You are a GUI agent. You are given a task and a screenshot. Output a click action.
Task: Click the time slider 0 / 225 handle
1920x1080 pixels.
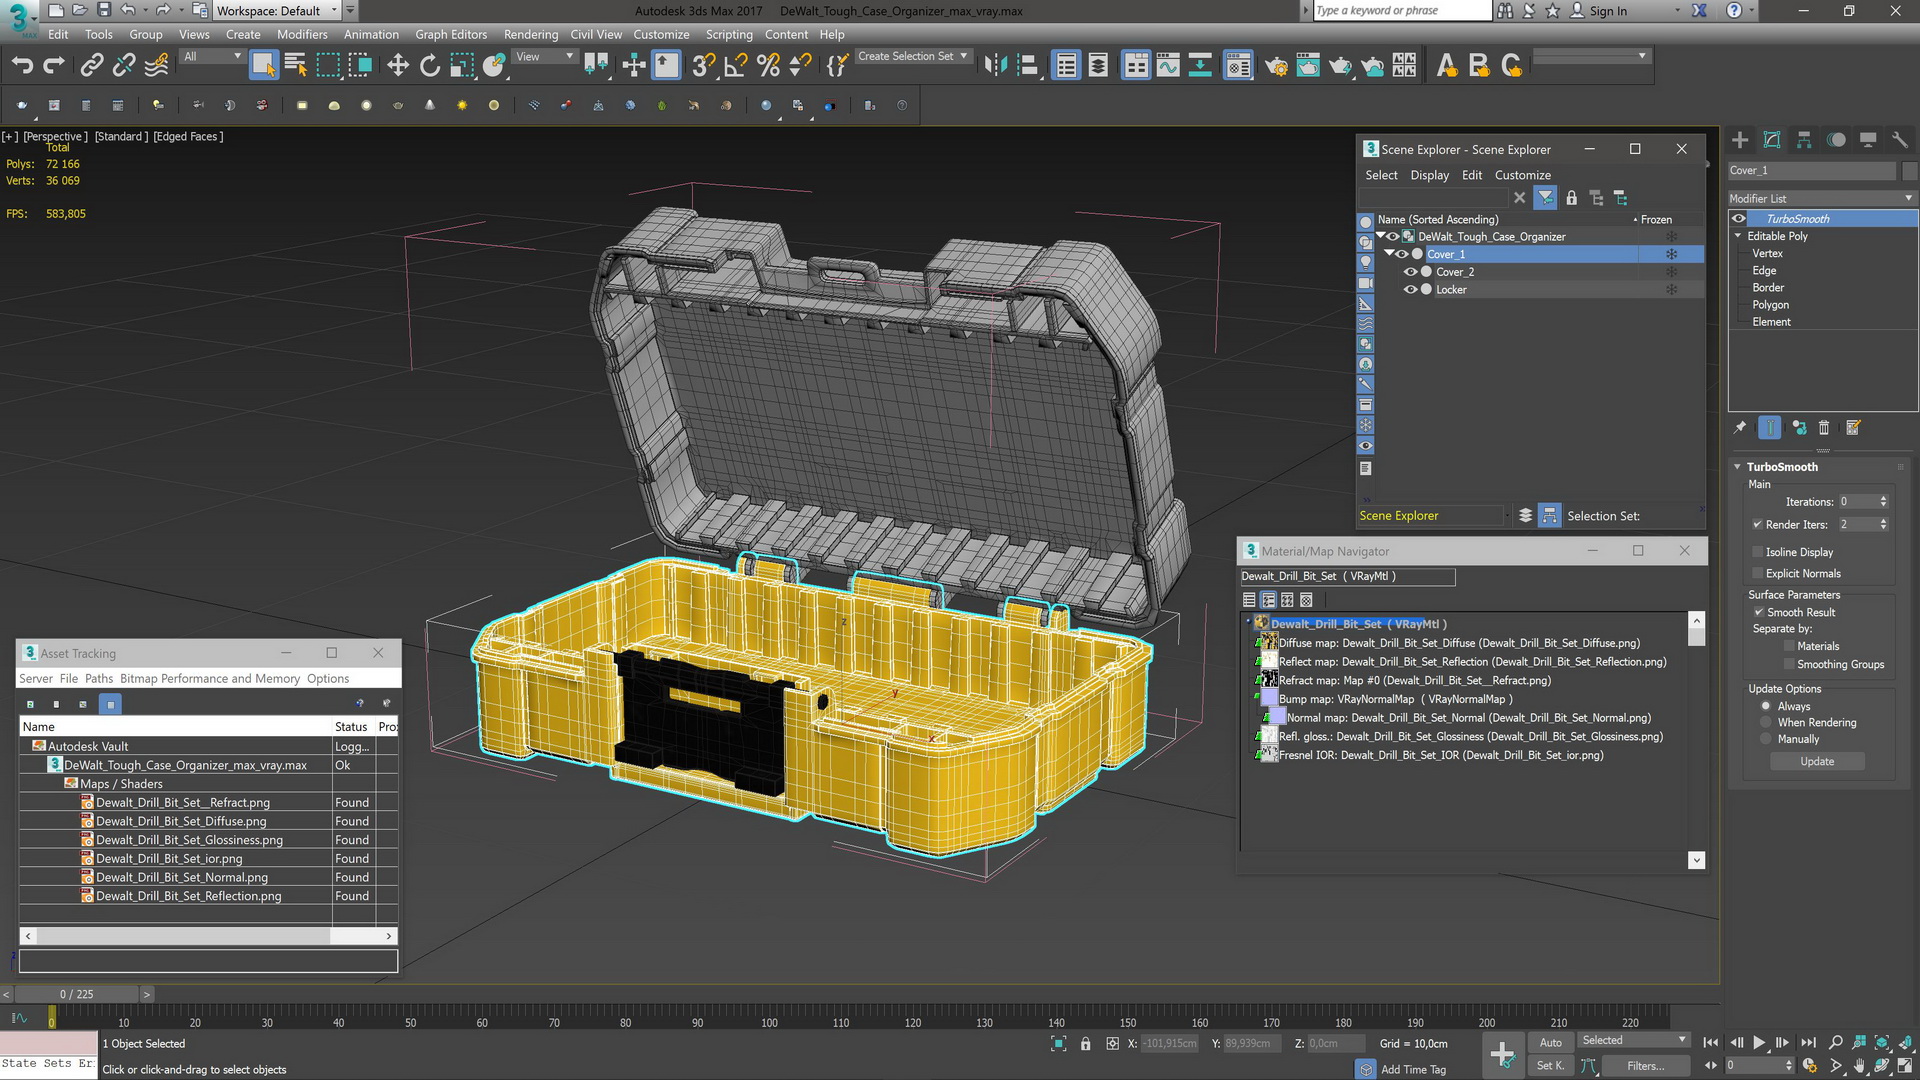[x=76, y=994]
